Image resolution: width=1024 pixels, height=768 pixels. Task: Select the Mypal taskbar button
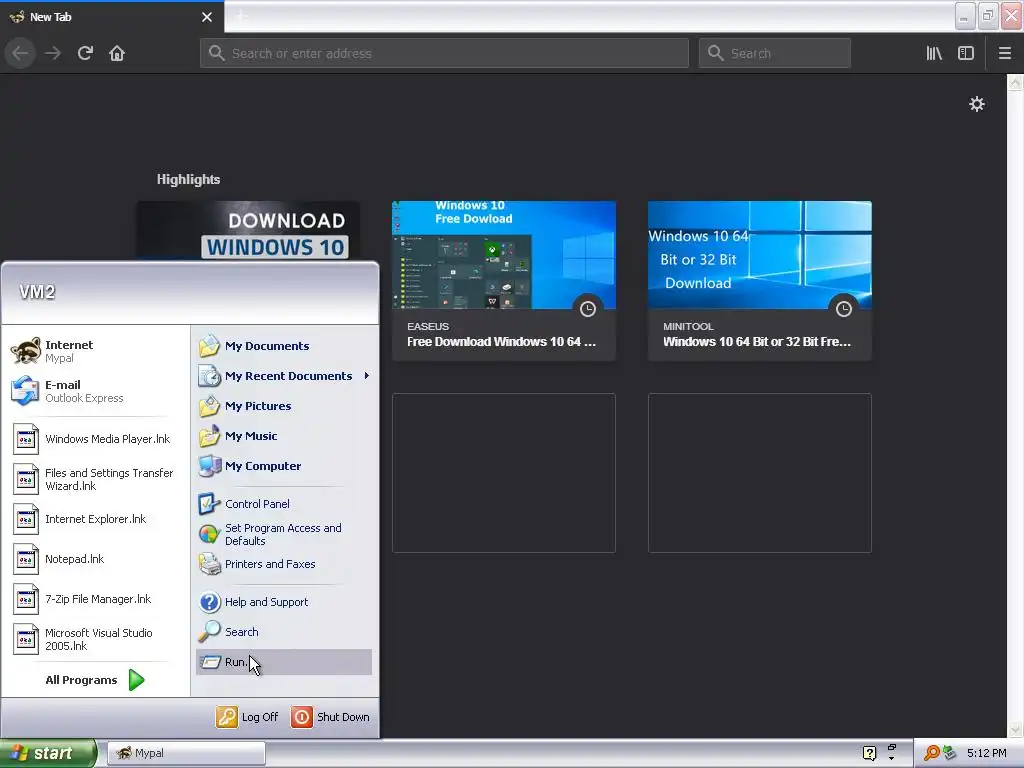[186, 753]
